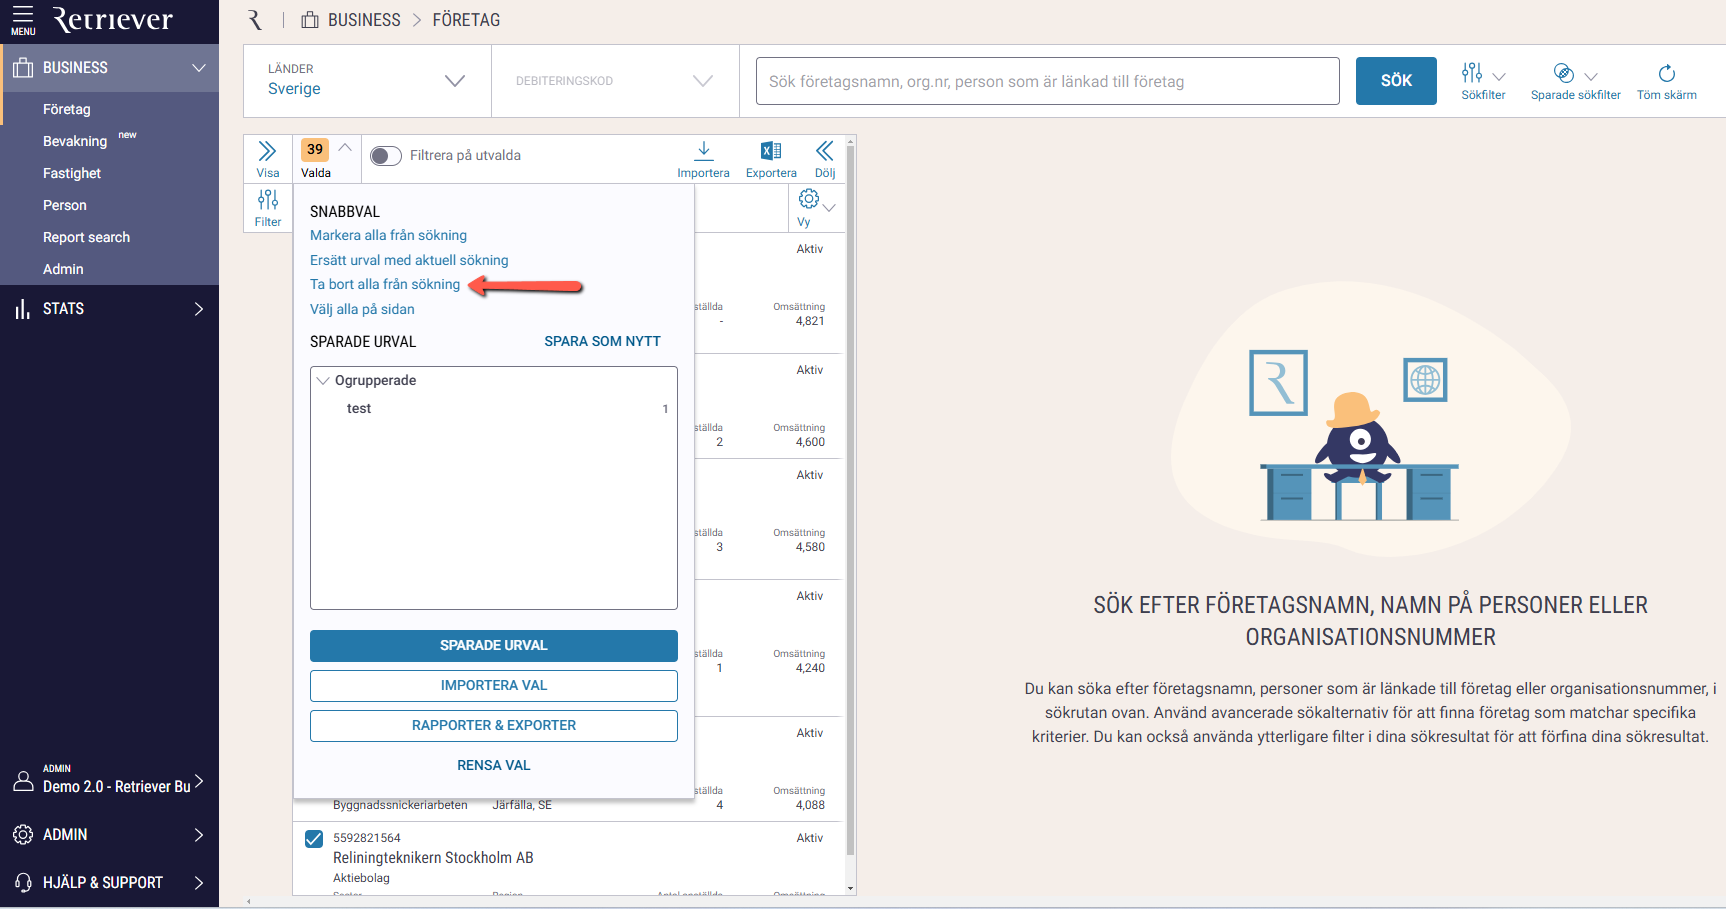Image resolution: width=1726 pixels, height=909 pixels.
Task: Click the Filter sliders icon
Action: click(268, 200)
